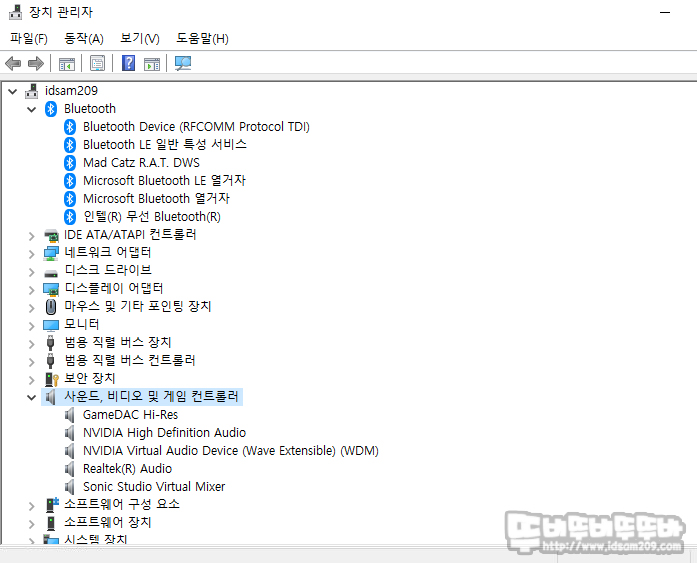This screenshot has height=563, width=697.
Task: Click the 마우스 및 기타 포인팅 장치 icon
Action: [x=51, y=307]
